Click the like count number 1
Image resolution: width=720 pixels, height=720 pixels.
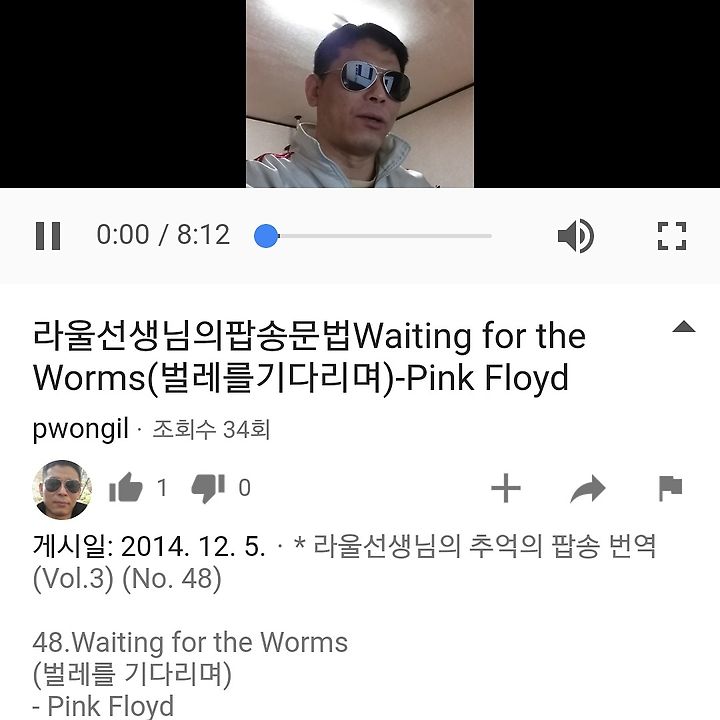pyautogui.click(x=162, y=488)
